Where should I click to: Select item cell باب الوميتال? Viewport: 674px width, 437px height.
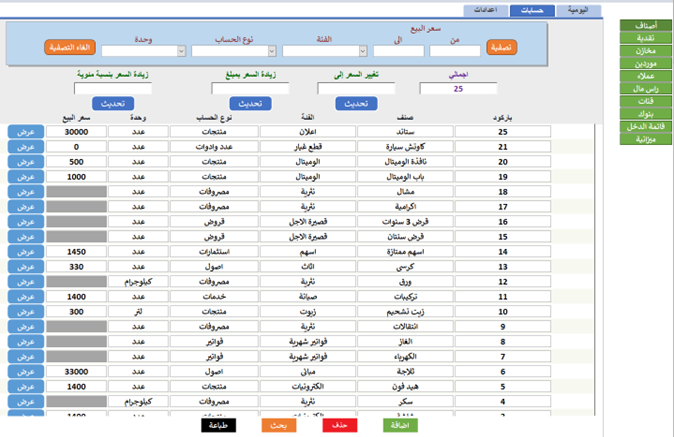pyautogui.click(x=405, y=177)
